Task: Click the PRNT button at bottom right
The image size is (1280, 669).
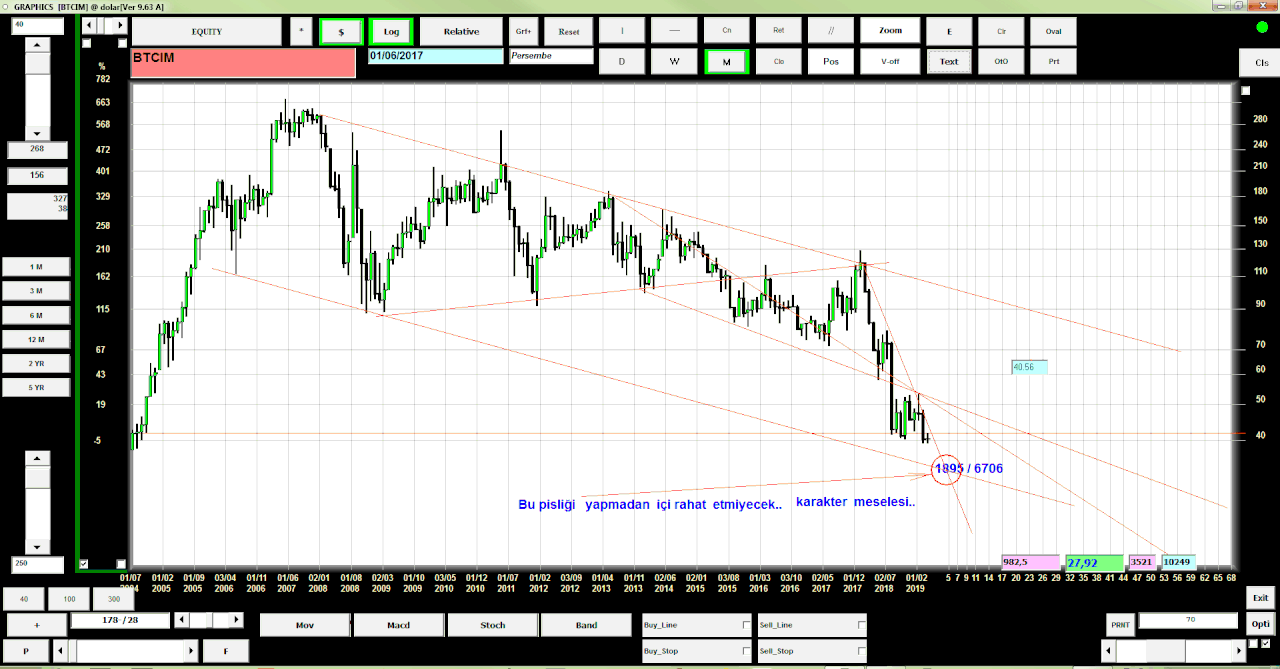Action: point(1120,624)
